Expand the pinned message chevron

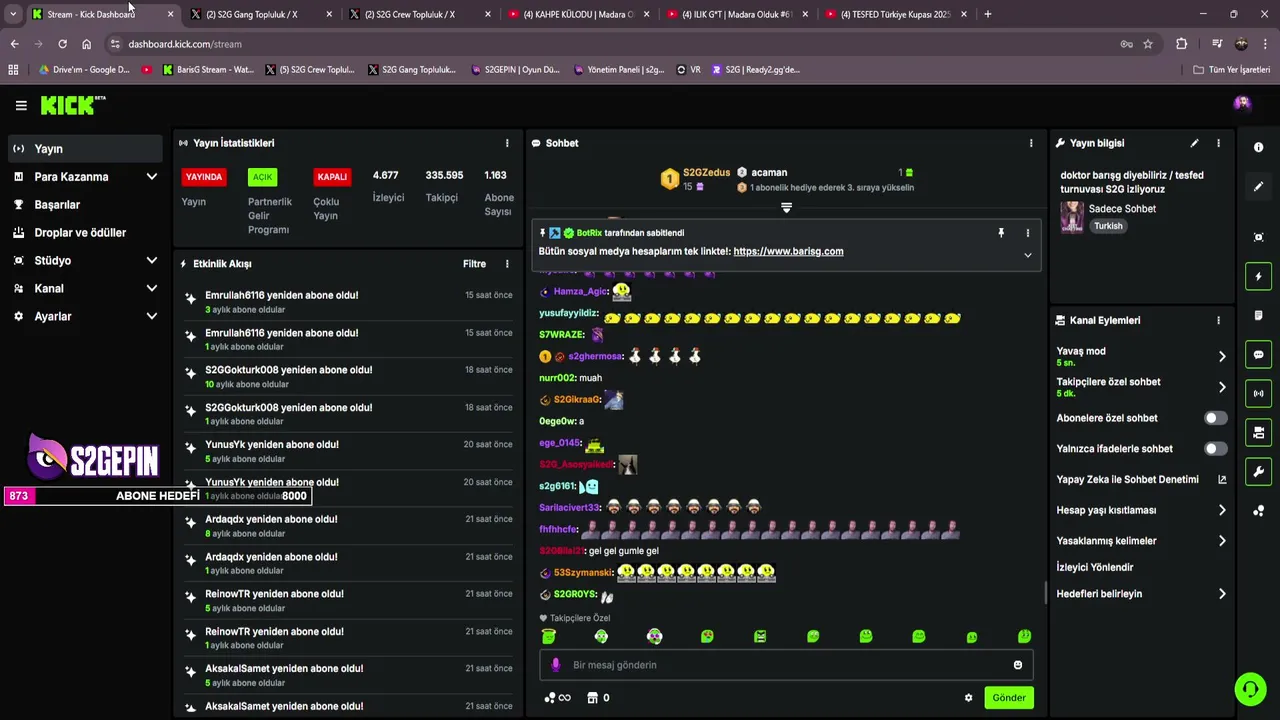1027,255
